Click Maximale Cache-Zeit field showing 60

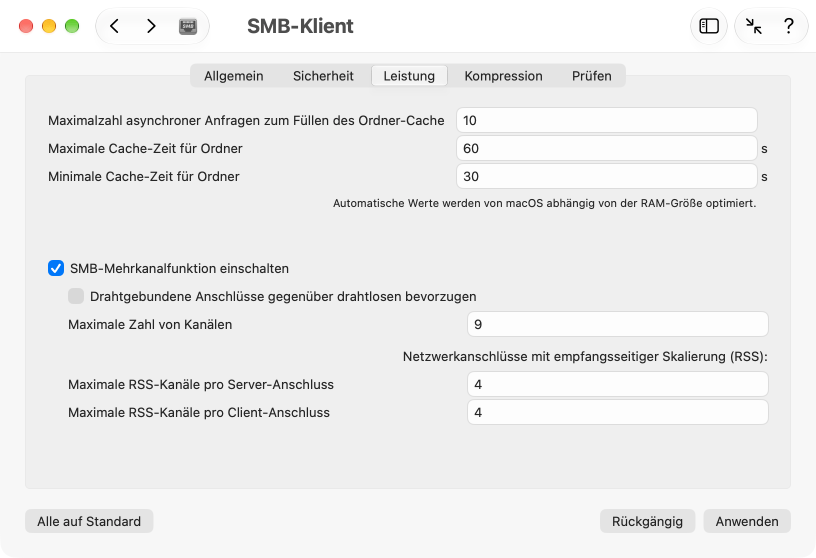pos(606,148)
